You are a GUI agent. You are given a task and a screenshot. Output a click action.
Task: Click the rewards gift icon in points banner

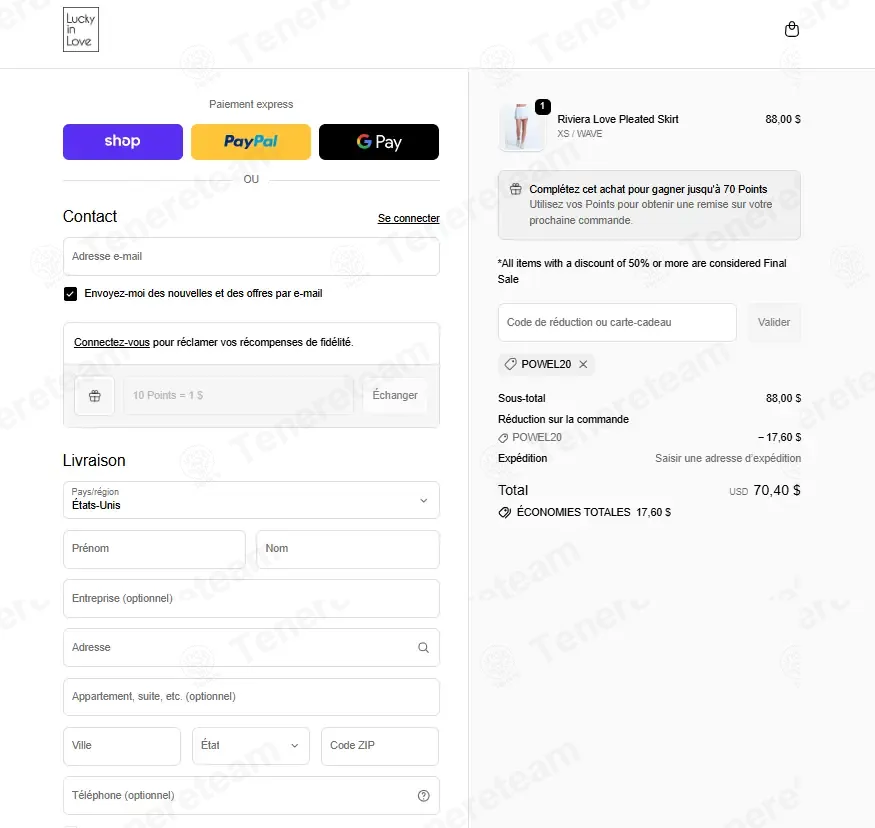pos(516,189)
